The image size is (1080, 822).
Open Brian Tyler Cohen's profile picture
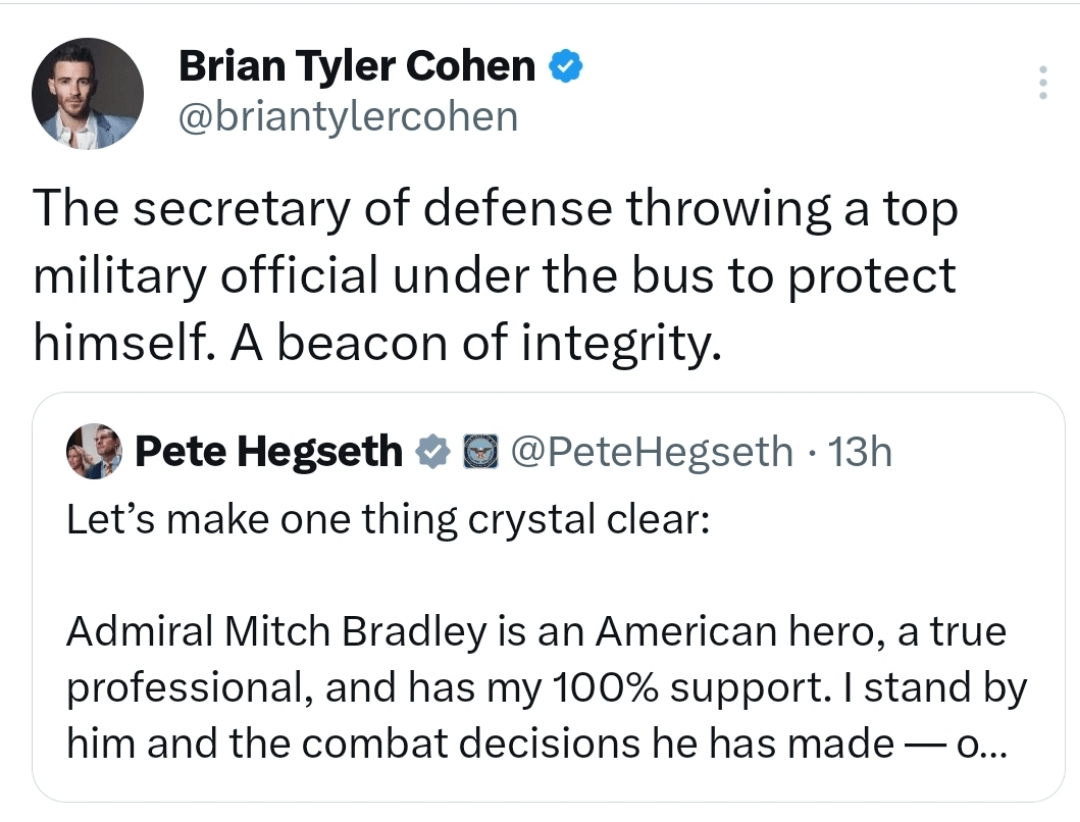tap(87, 94)
